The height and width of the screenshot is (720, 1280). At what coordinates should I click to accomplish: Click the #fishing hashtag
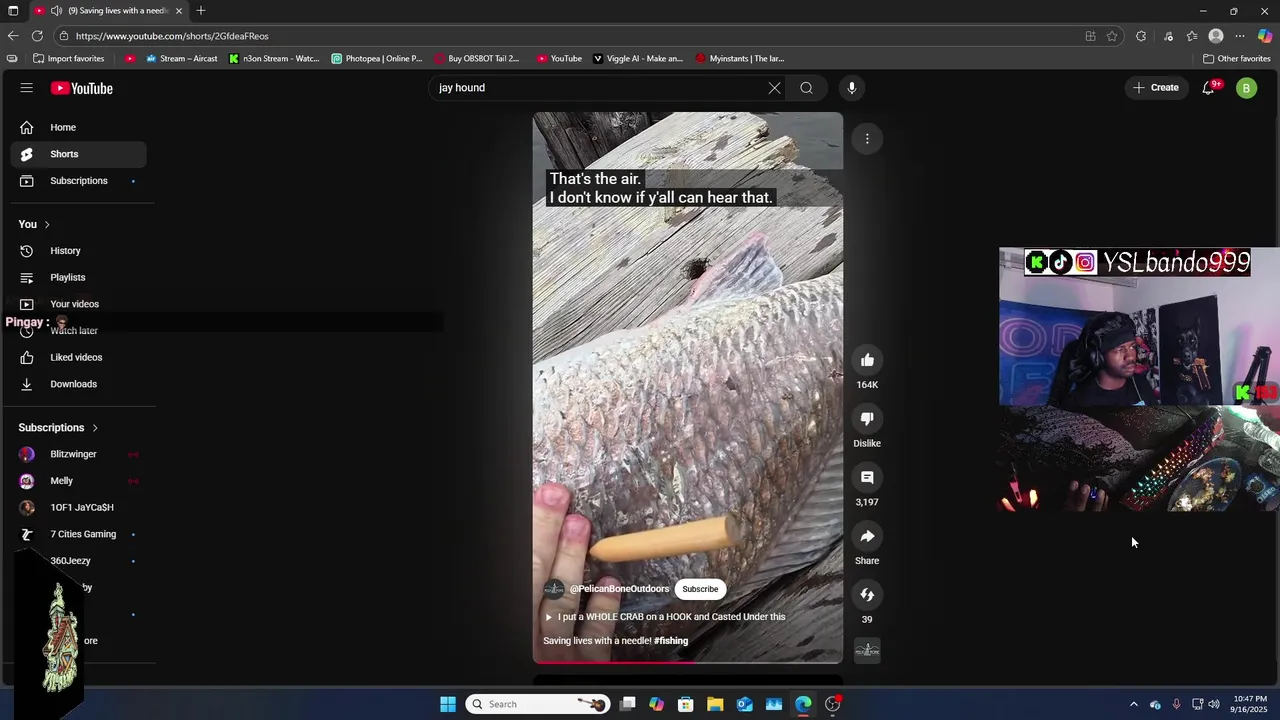(671, 641)
